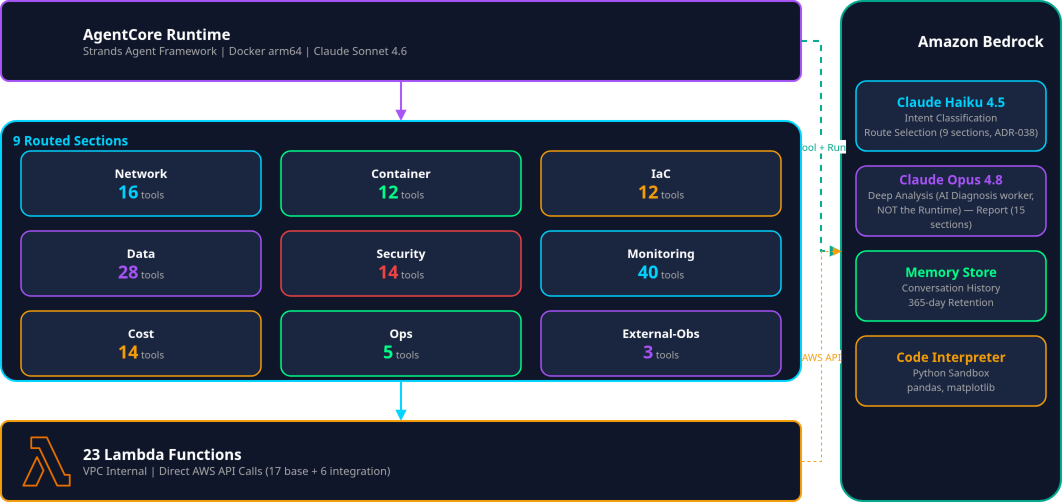Select the External-Obs 3 tools card
Image resolution: width=1064 pixels, height=504 pixels.
click(661, 343)
